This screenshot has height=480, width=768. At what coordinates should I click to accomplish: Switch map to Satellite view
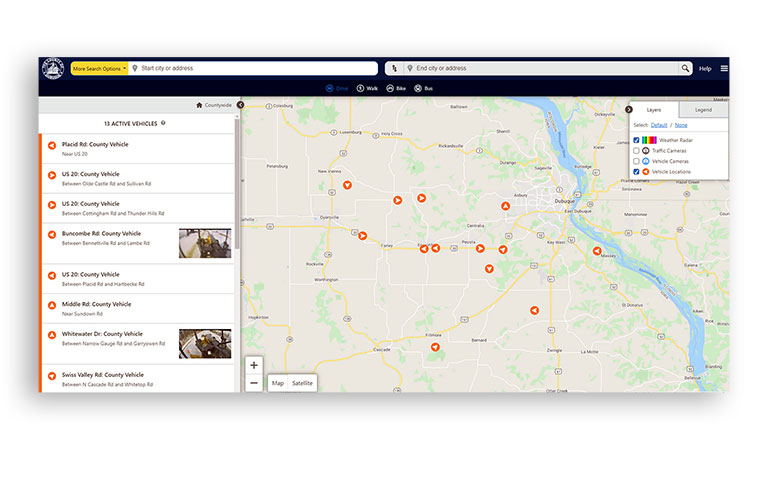(302, 383)
